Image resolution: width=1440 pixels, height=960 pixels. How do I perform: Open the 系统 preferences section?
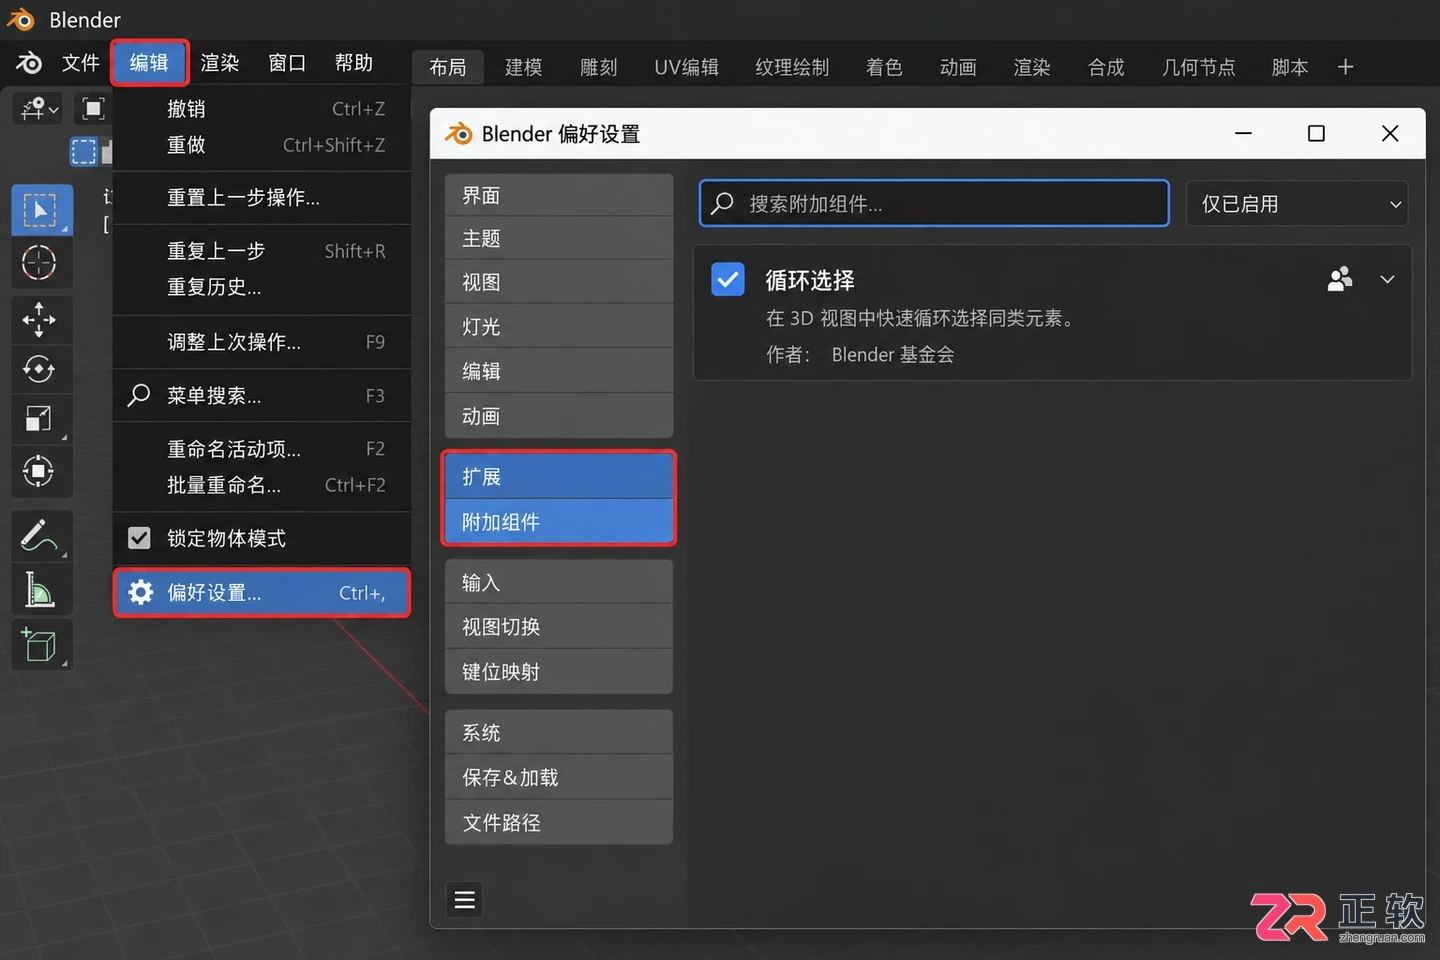[x=559, y=732]
